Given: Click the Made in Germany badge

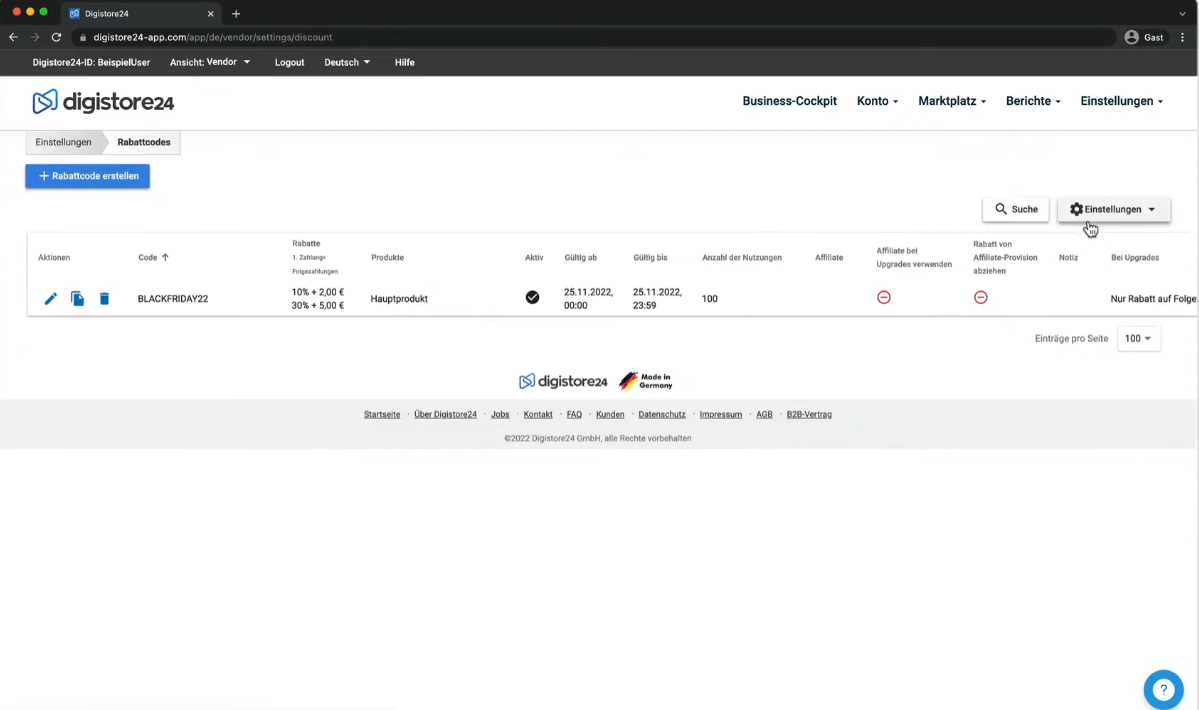Looking at the screenshot, I should point(645,381).
